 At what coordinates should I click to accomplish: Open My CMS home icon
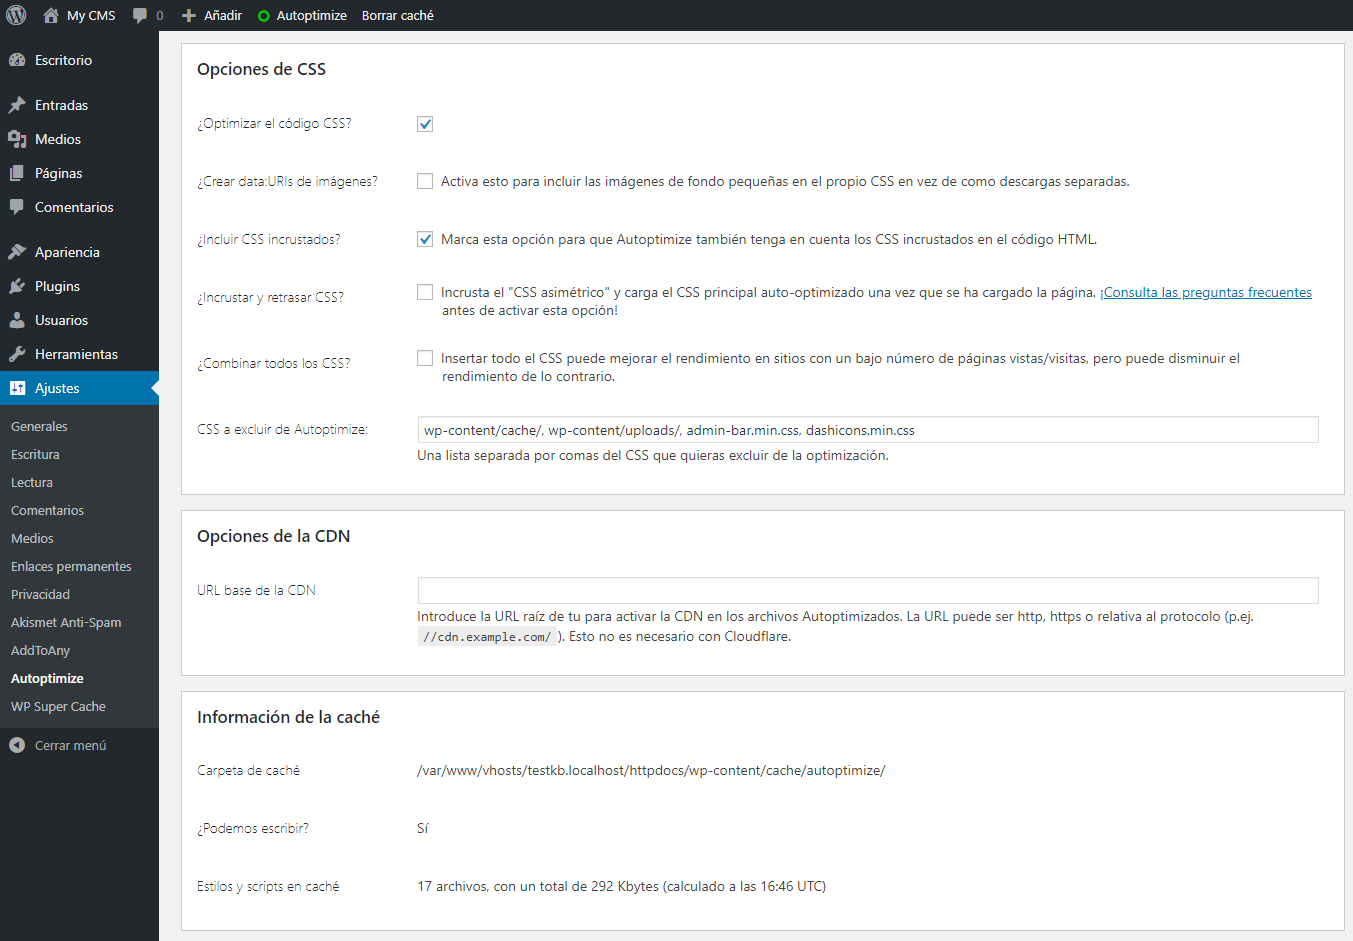click(x=51, y=15)
